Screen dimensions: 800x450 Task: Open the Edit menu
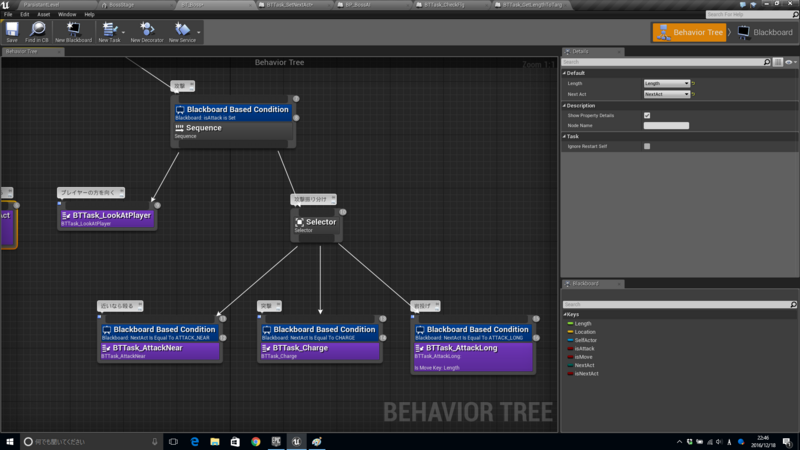pyautogui.click(x=24, y=14)
